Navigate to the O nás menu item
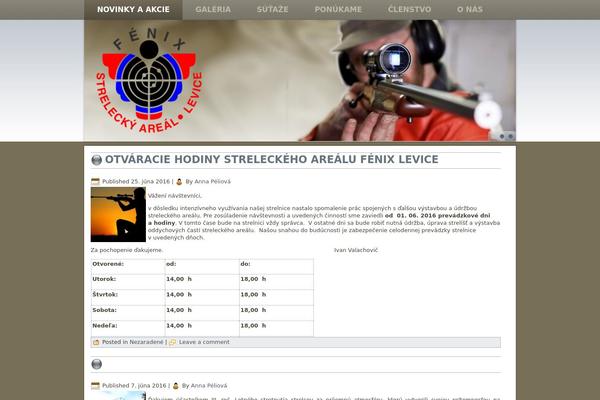The image size is (600, 400). (470, 10)
